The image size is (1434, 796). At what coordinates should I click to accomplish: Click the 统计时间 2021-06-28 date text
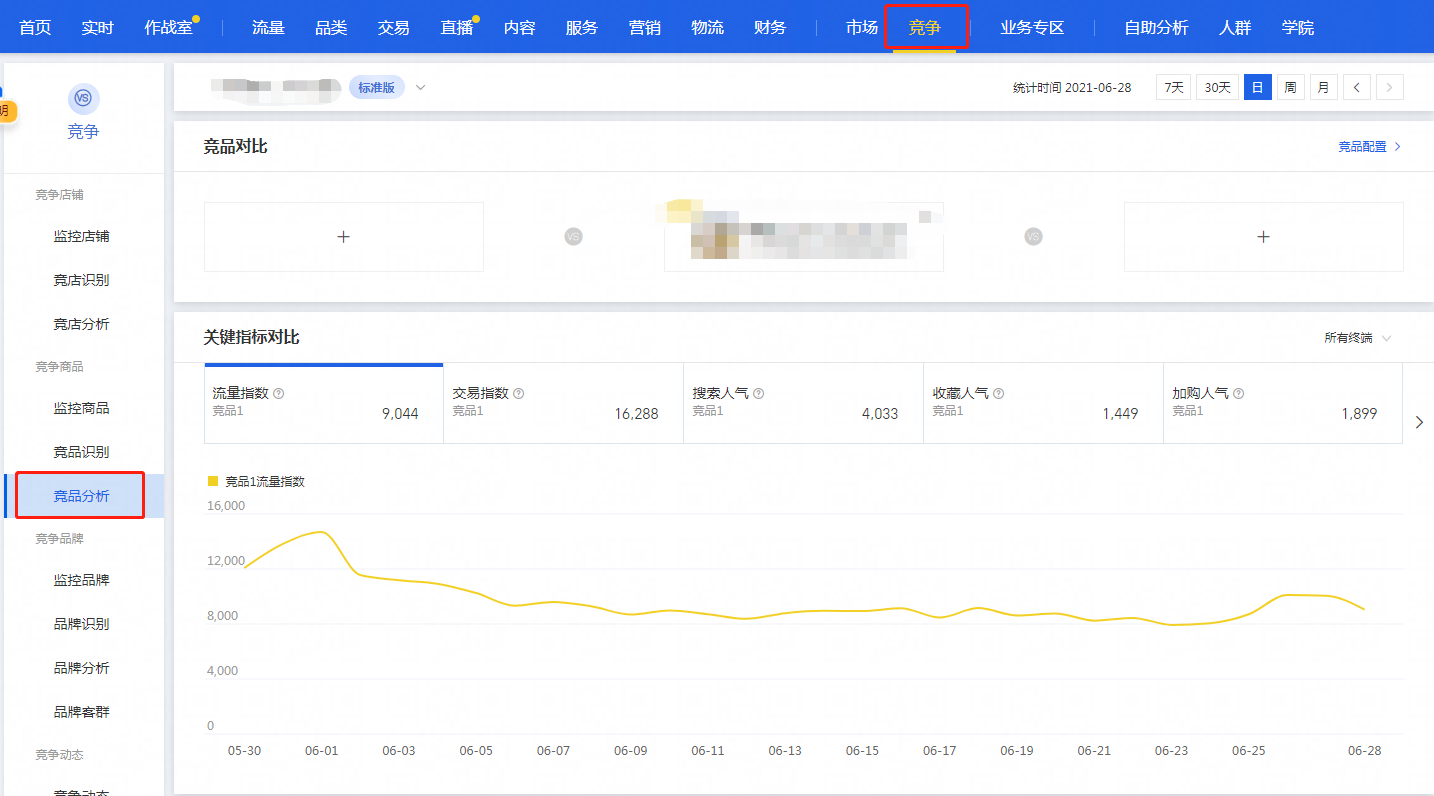(x=1072, y=88)
